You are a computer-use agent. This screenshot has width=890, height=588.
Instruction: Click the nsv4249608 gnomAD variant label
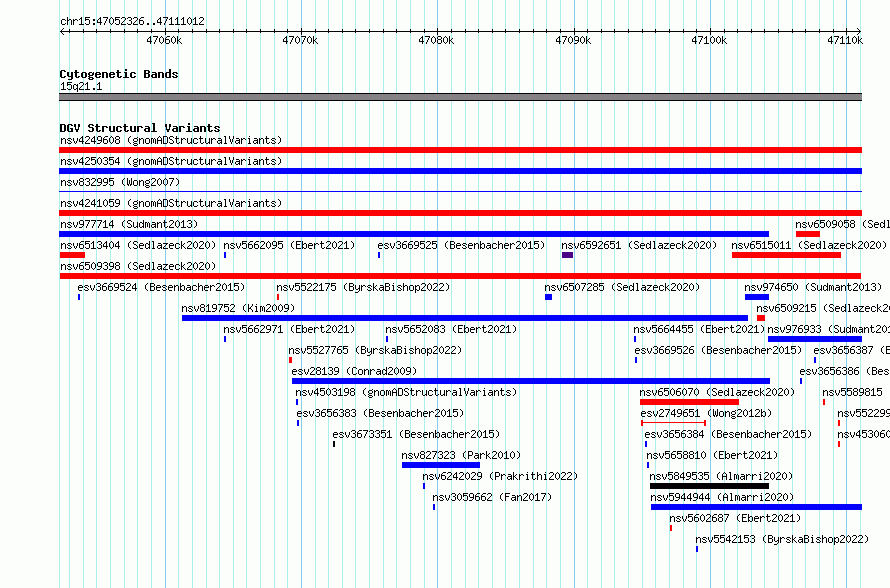(x=171, y=140)
